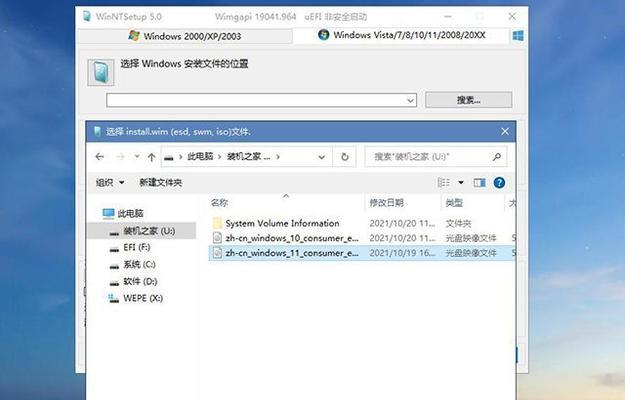Select zh-cn_windows_11_consumer ISO file

click(362, 253)
